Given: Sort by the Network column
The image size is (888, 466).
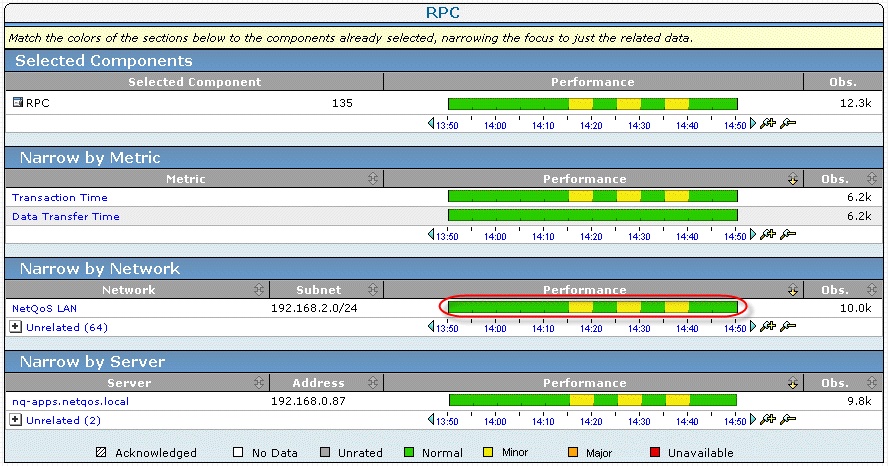Looking at the screenshot, I should pos(259,290).
